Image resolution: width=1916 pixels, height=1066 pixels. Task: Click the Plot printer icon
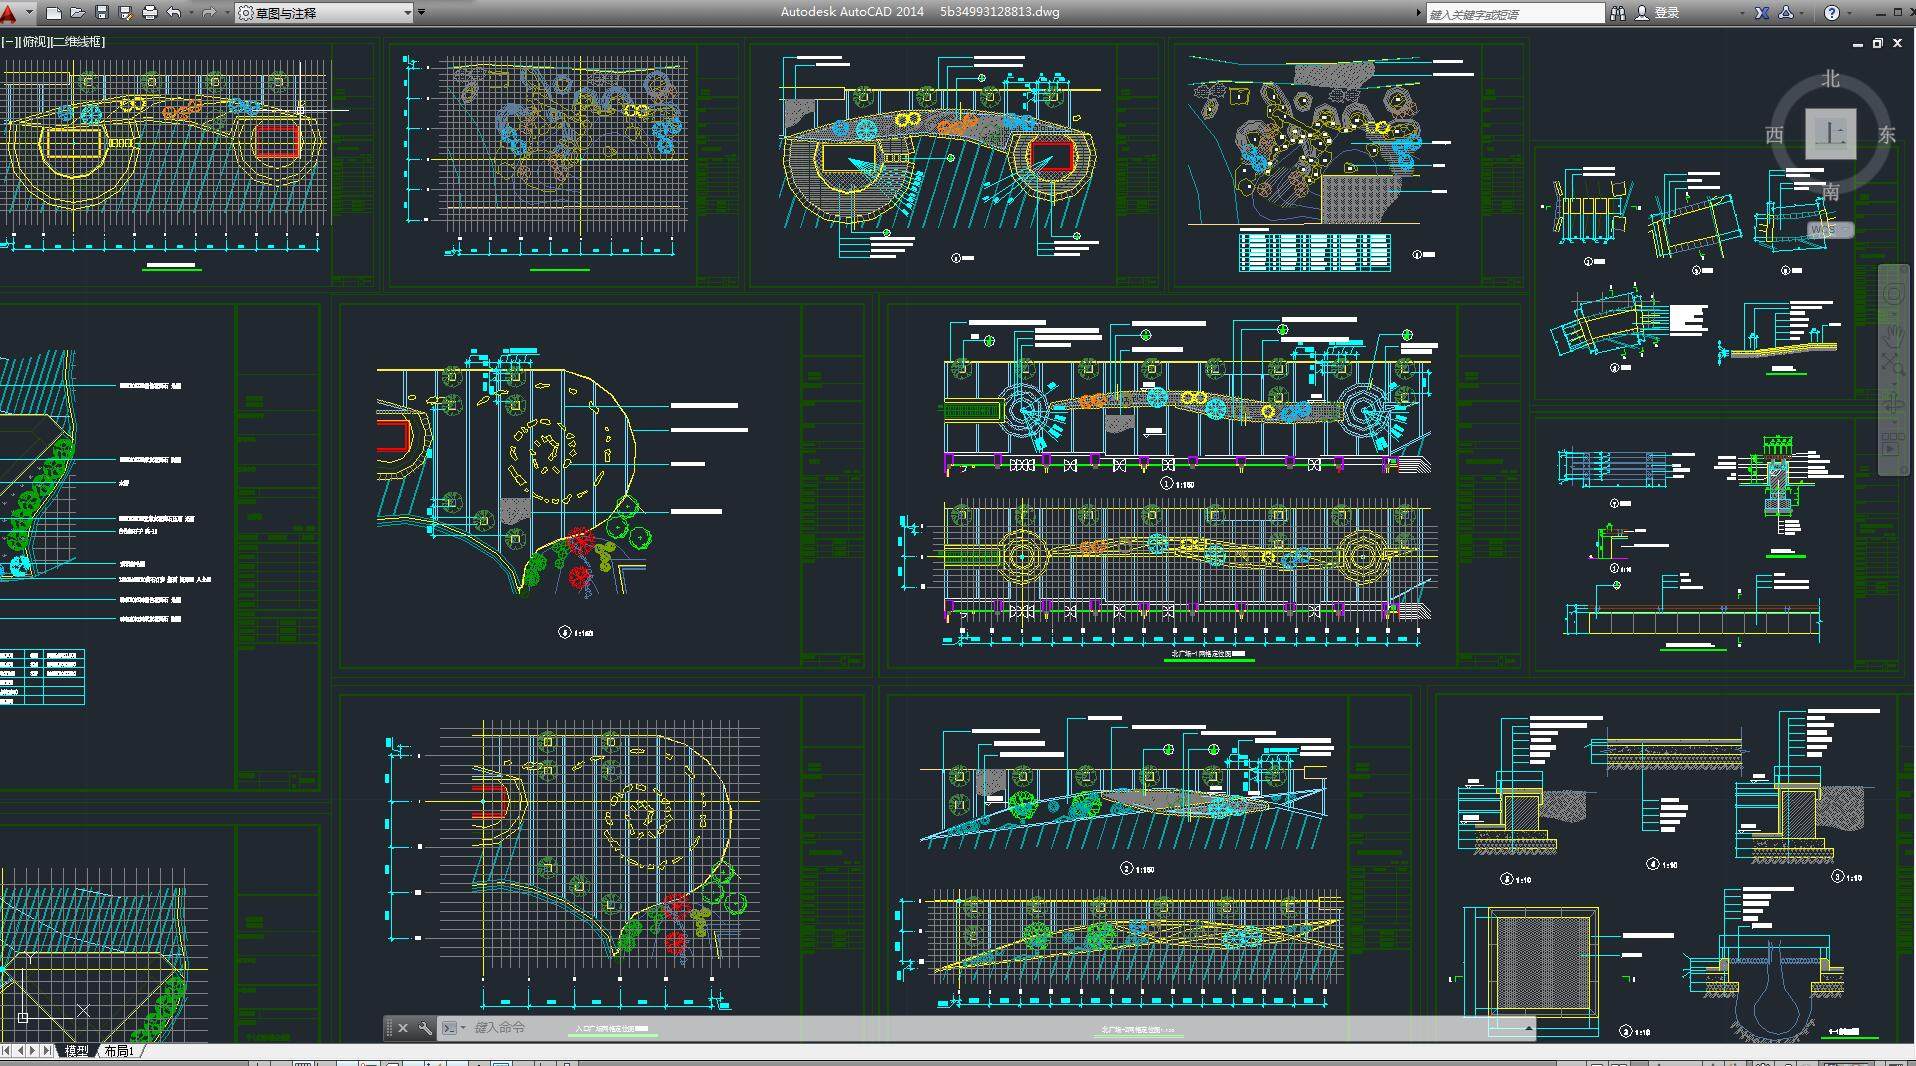click(x=150, y=13)
